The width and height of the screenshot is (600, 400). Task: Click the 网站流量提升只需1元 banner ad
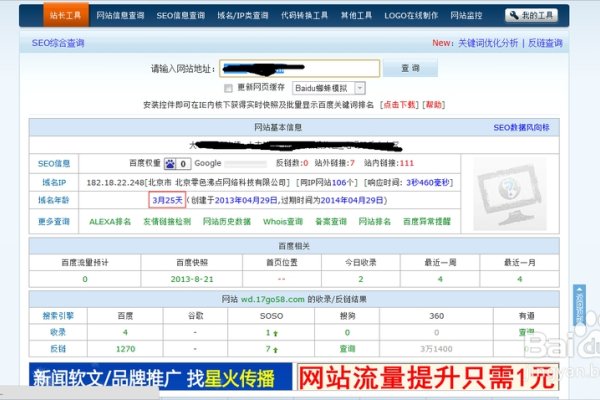(x=428, y=377)
